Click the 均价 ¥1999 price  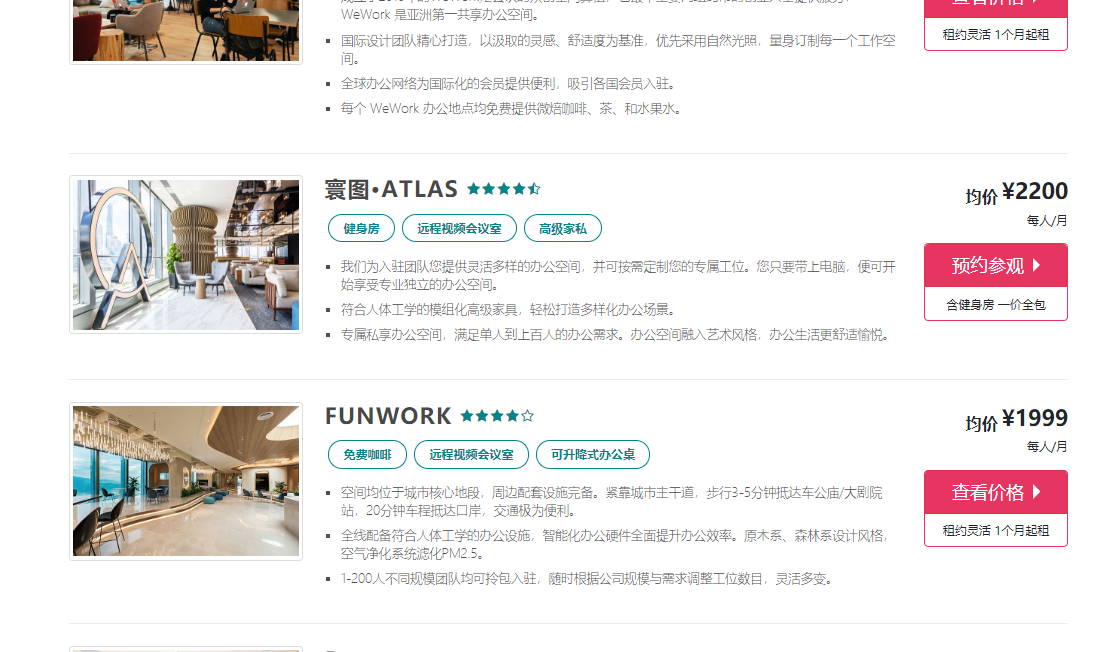(x=1017, y=420)
